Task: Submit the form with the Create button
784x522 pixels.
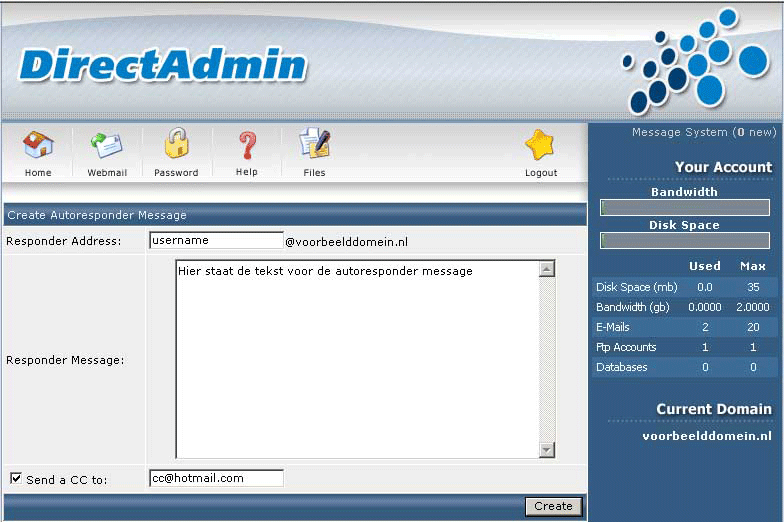Action: 554,506
